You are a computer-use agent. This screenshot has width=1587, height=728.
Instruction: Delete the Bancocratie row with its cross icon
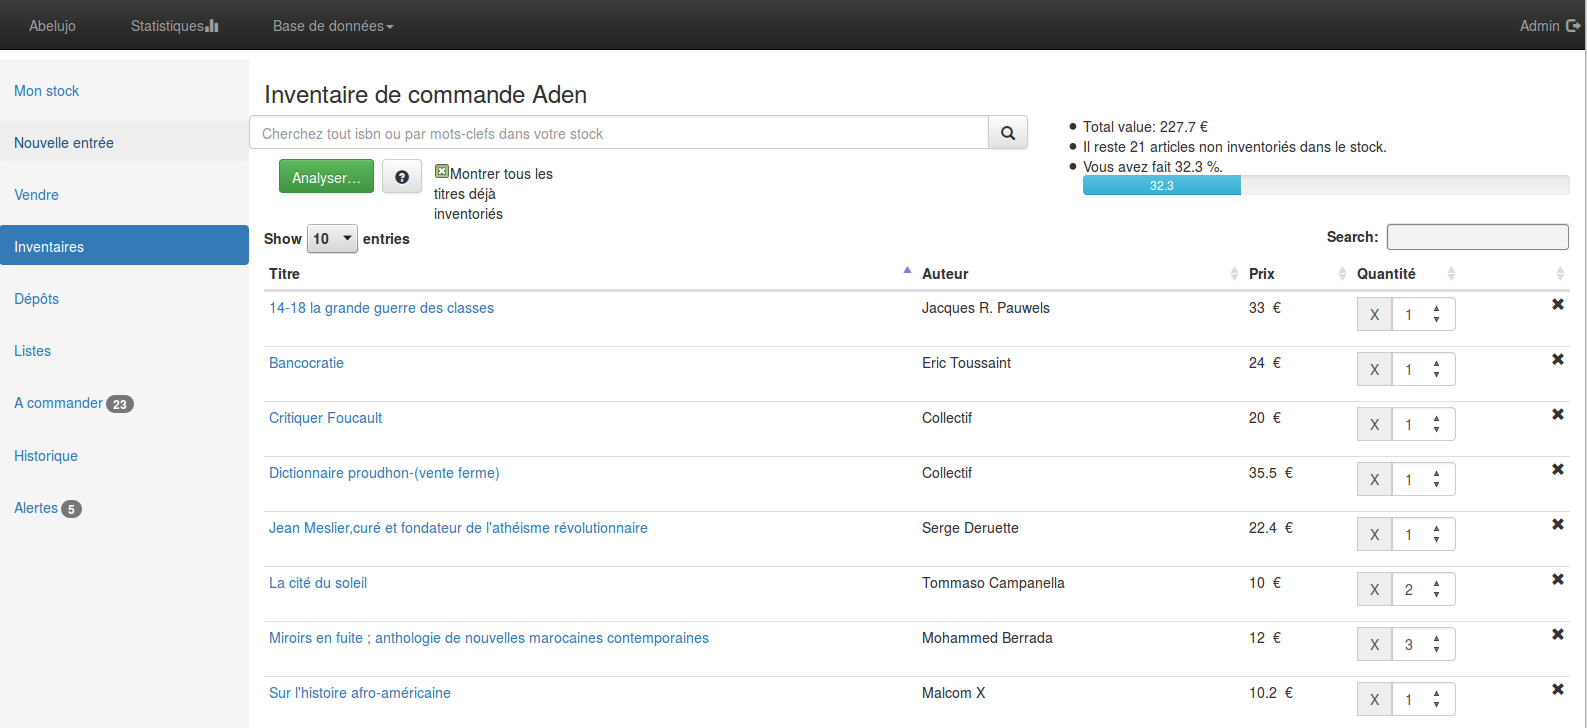[x=1557, y=359]
